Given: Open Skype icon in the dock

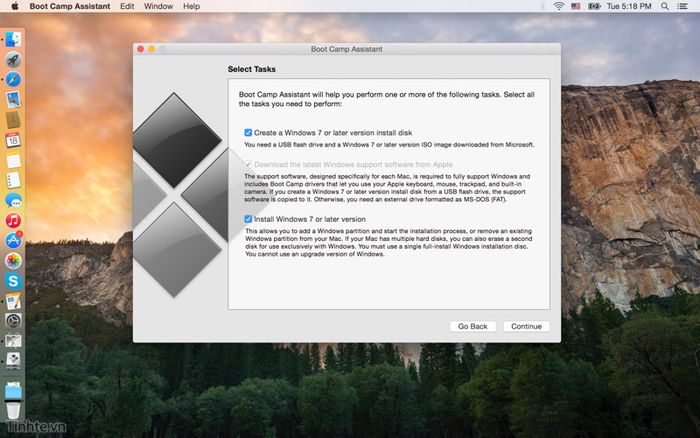Looking at the screenshot, I should tap(13, 281).
